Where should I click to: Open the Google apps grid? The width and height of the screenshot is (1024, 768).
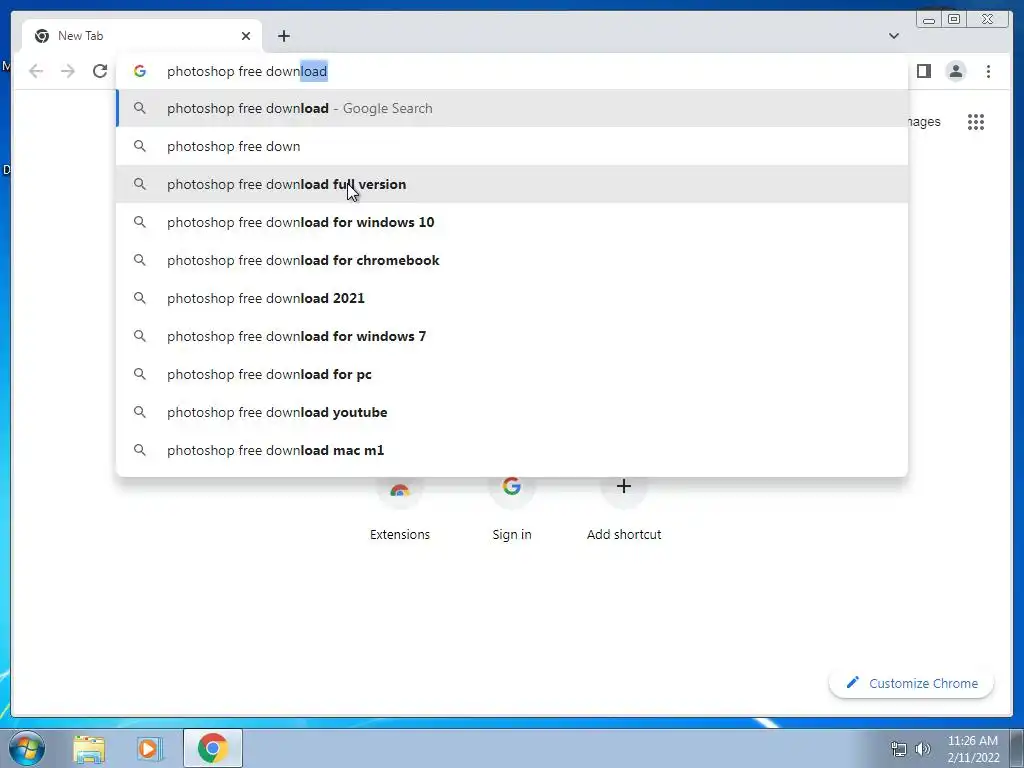click(x=976, y=122)
